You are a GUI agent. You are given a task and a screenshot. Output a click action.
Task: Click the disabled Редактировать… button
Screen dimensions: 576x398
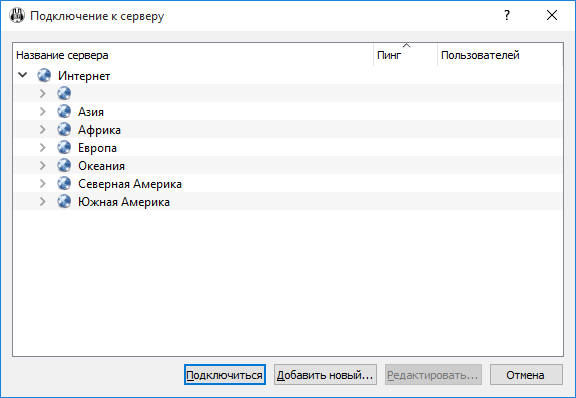tap(433, 375)
